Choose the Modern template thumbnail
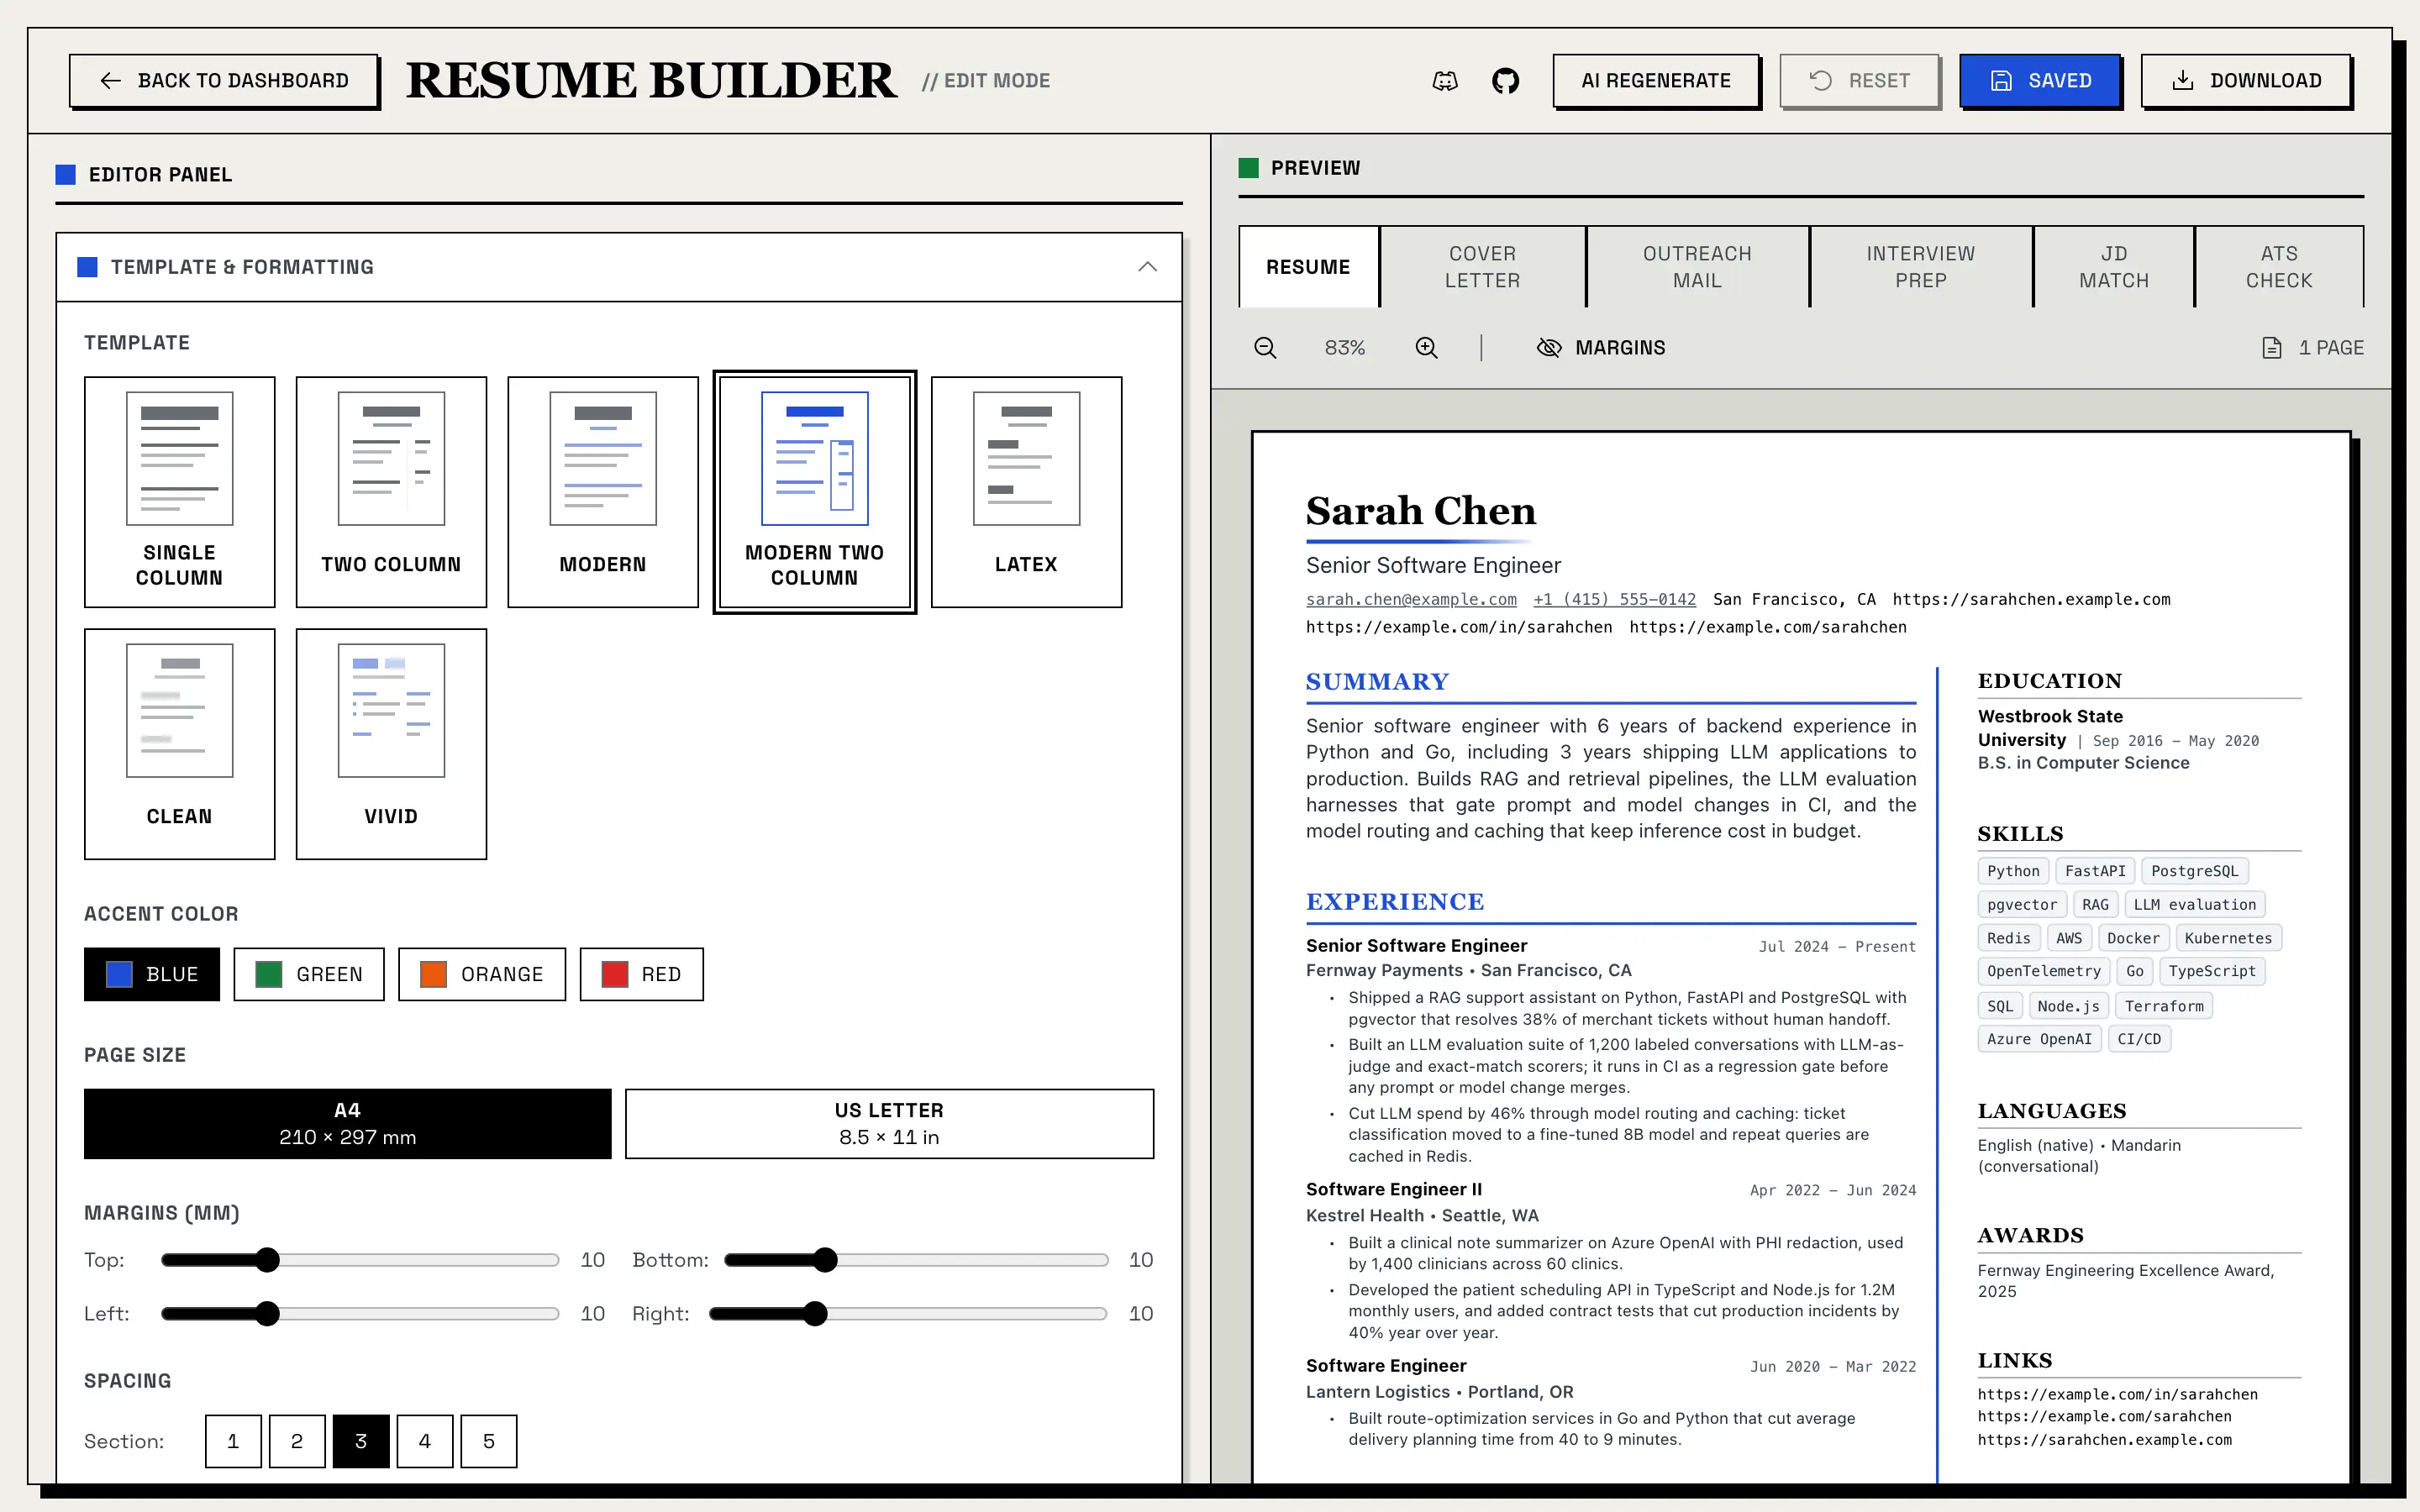Image resolution: width=2420 pixels, height=1512 pixels. (x=603, y=492)
